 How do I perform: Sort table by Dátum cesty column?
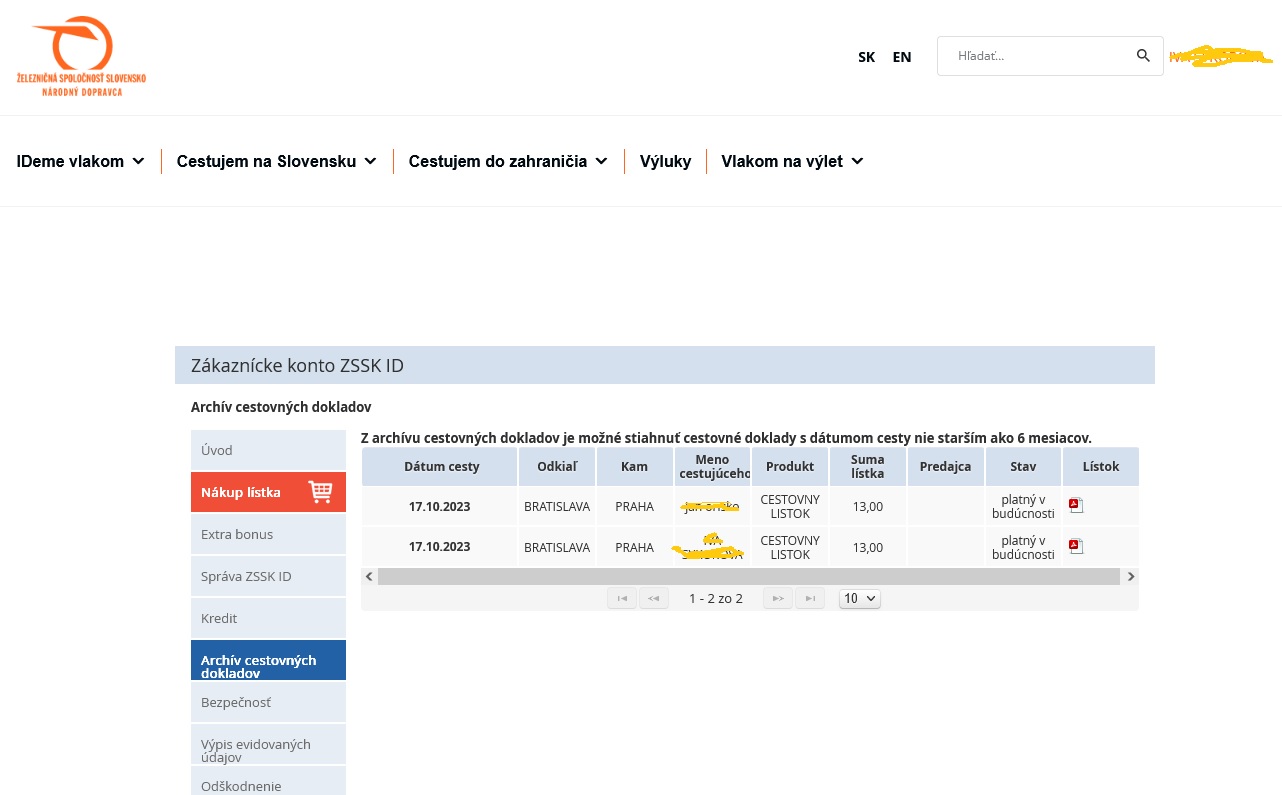(441, 466)
